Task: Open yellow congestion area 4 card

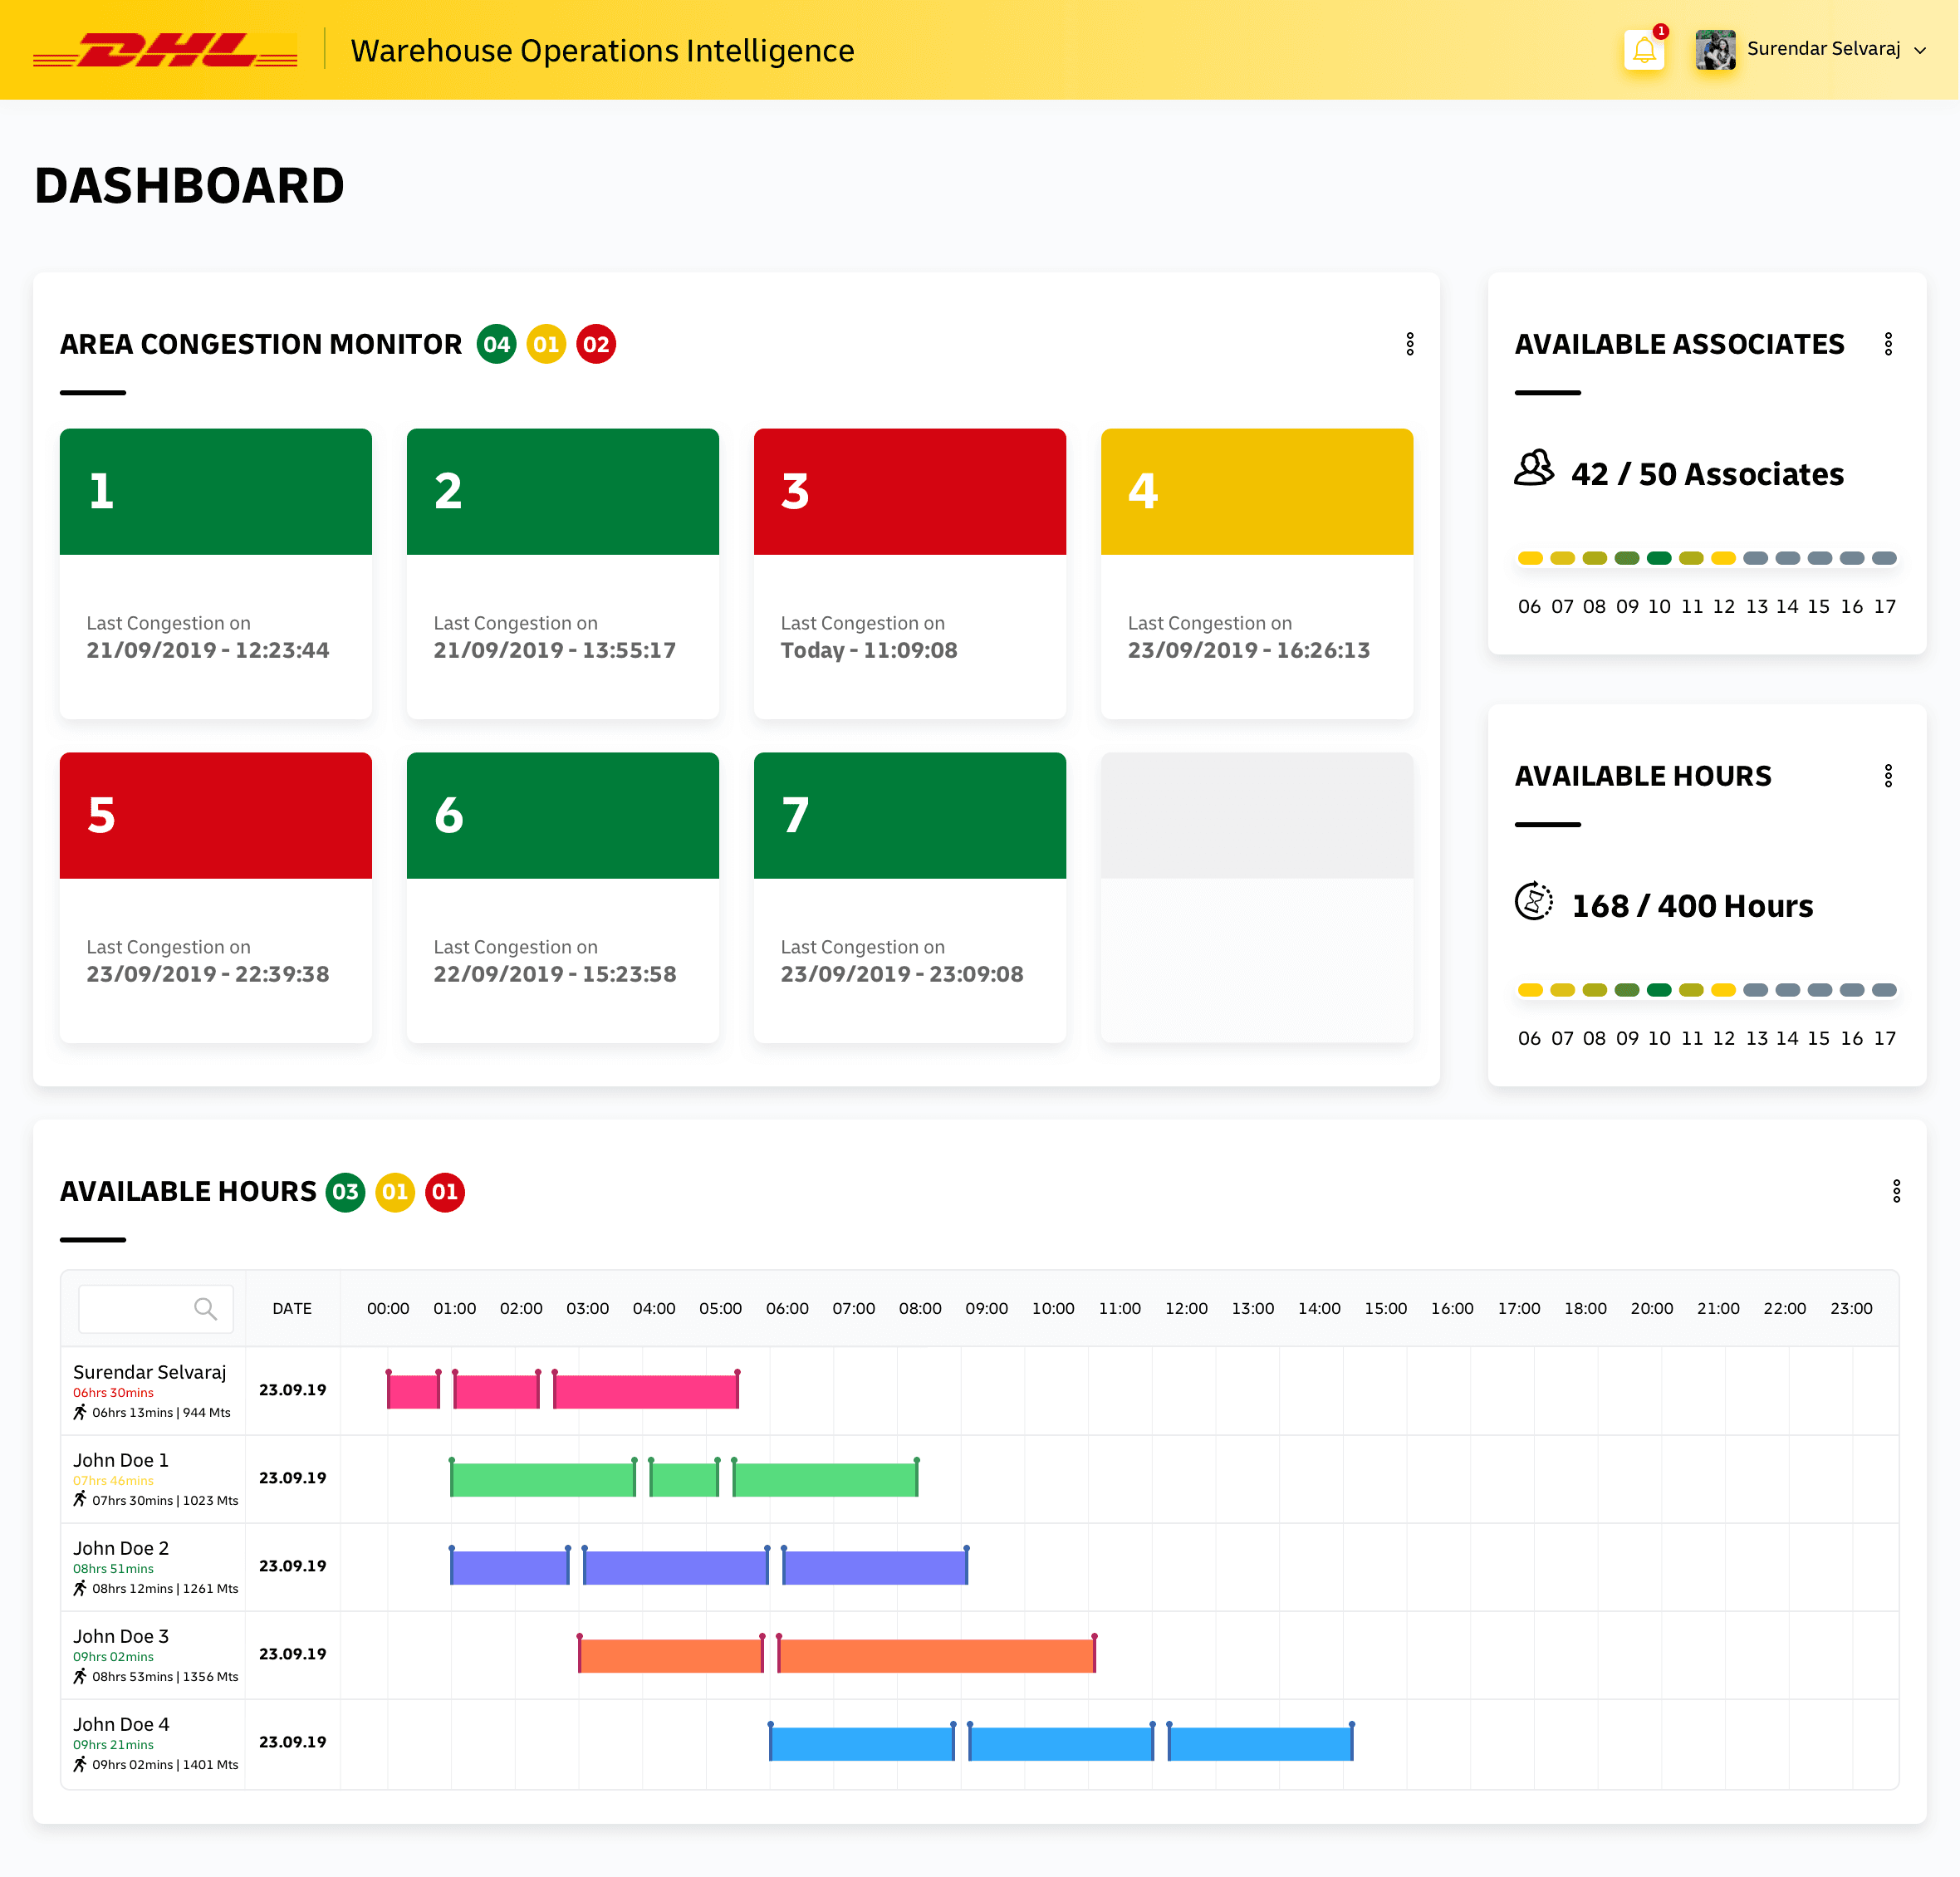Action: click(1257, 574)
